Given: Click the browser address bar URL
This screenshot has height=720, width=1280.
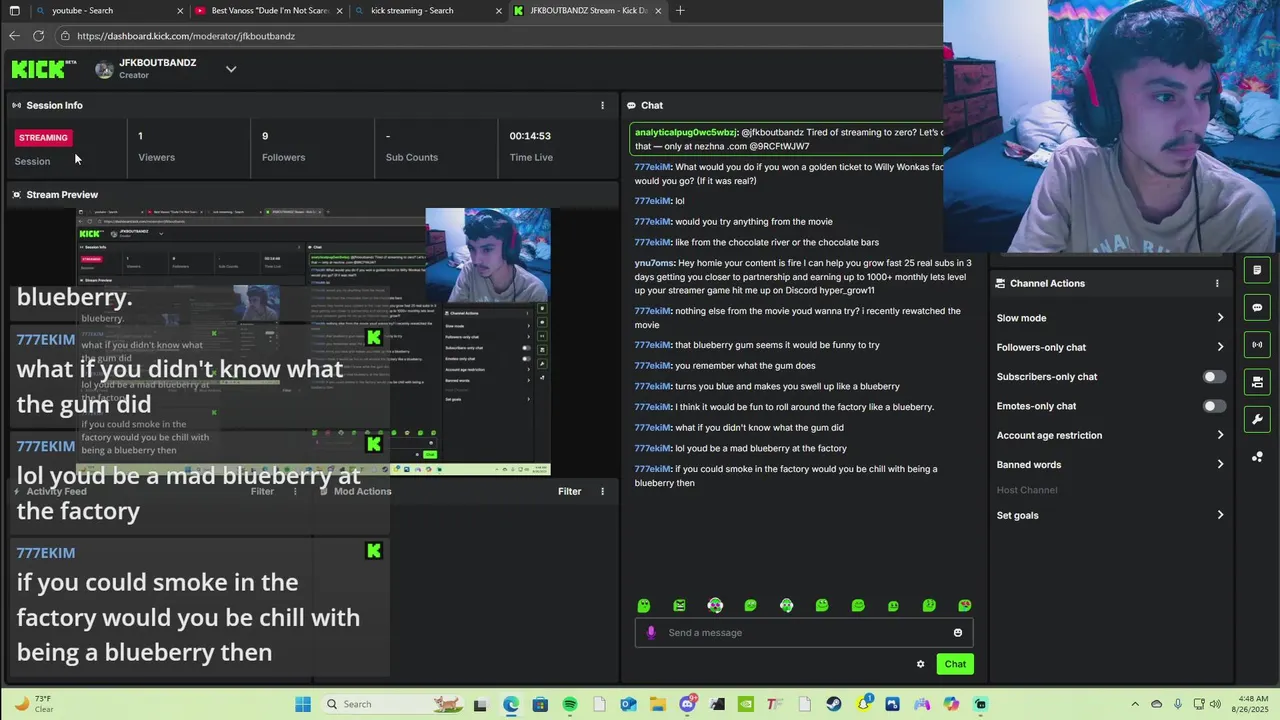Looking at the screenshot, I should (186, 36).
